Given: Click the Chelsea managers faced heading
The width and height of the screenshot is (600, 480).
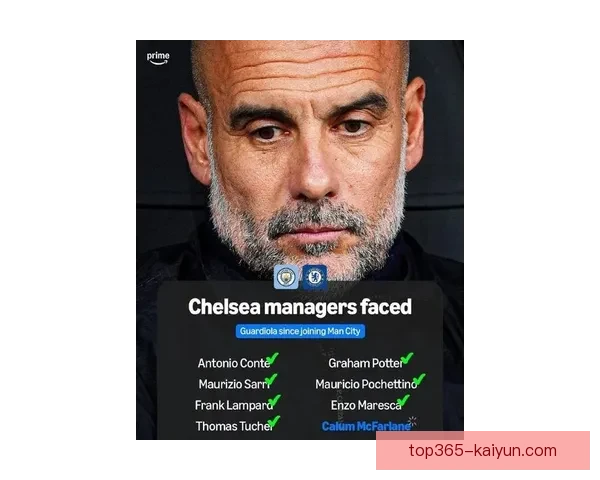Looking at the screenshot, I should point(300,307).
